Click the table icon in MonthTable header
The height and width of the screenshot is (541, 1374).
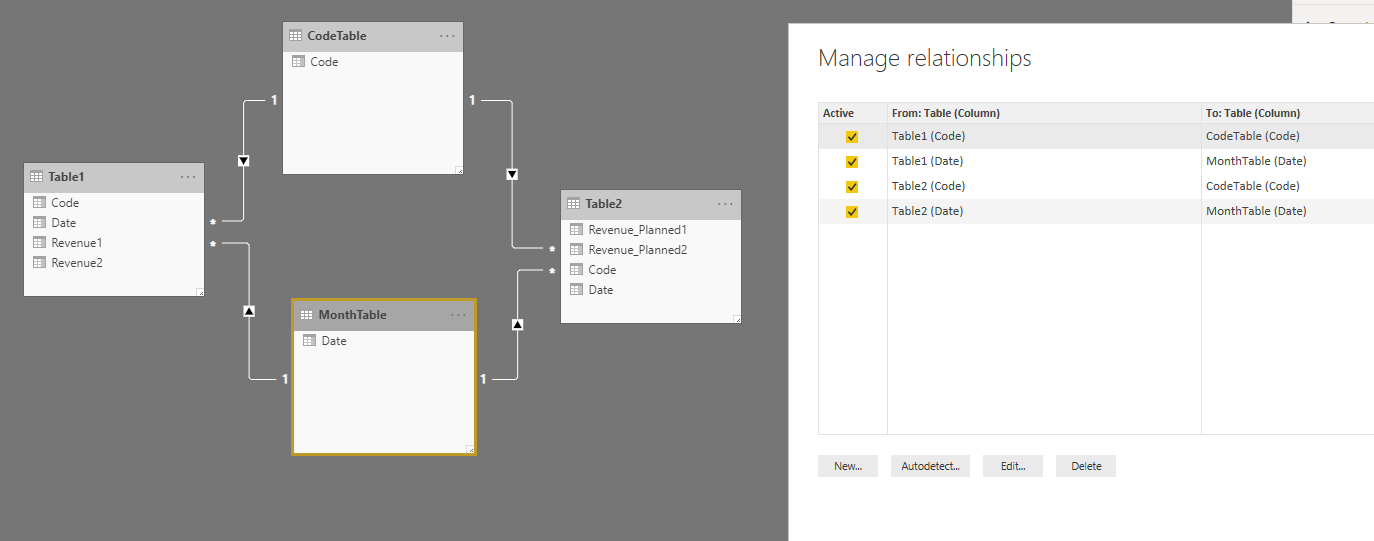pos(306,315)
